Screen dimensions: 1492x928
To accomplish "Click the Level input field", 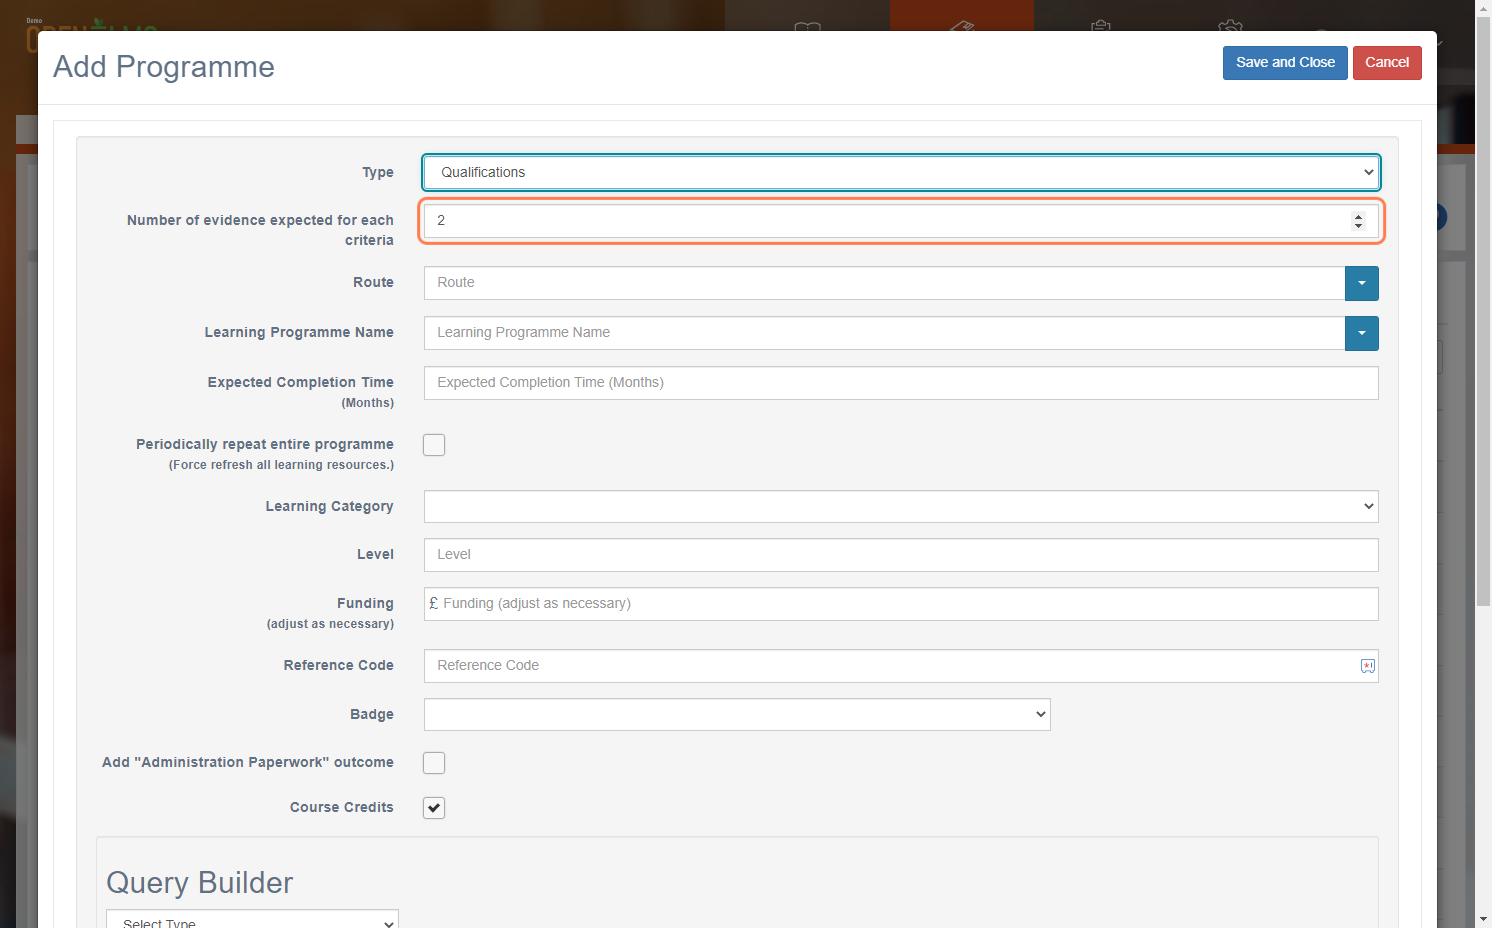I will tap(901, 555).
